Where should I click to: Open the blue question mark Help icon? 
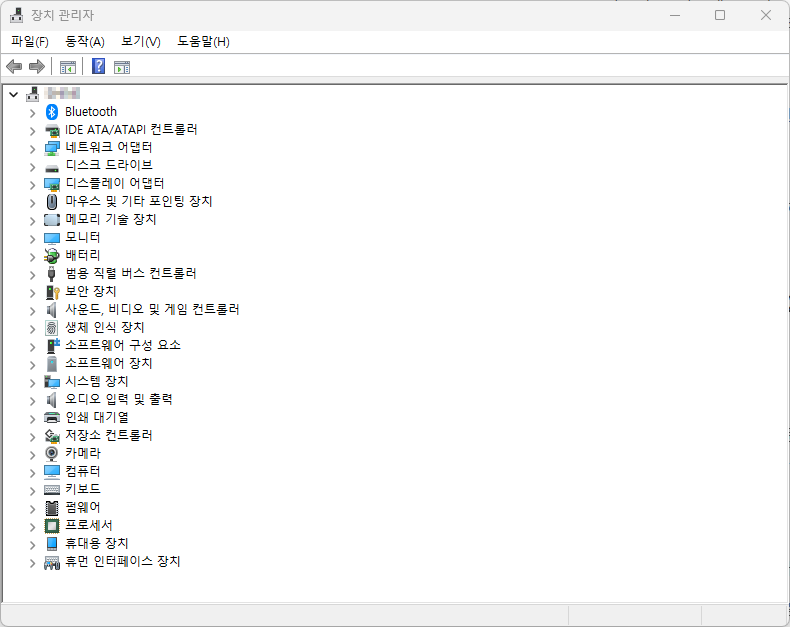[98, 66]
